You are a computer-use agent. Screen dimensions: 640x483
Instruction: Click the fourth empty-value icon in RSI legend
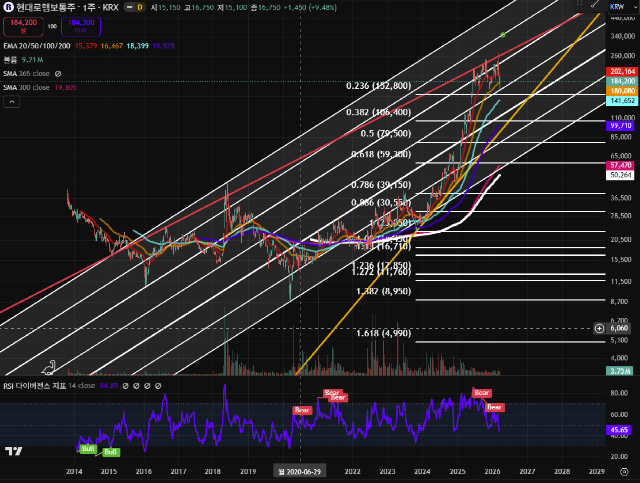158,385
